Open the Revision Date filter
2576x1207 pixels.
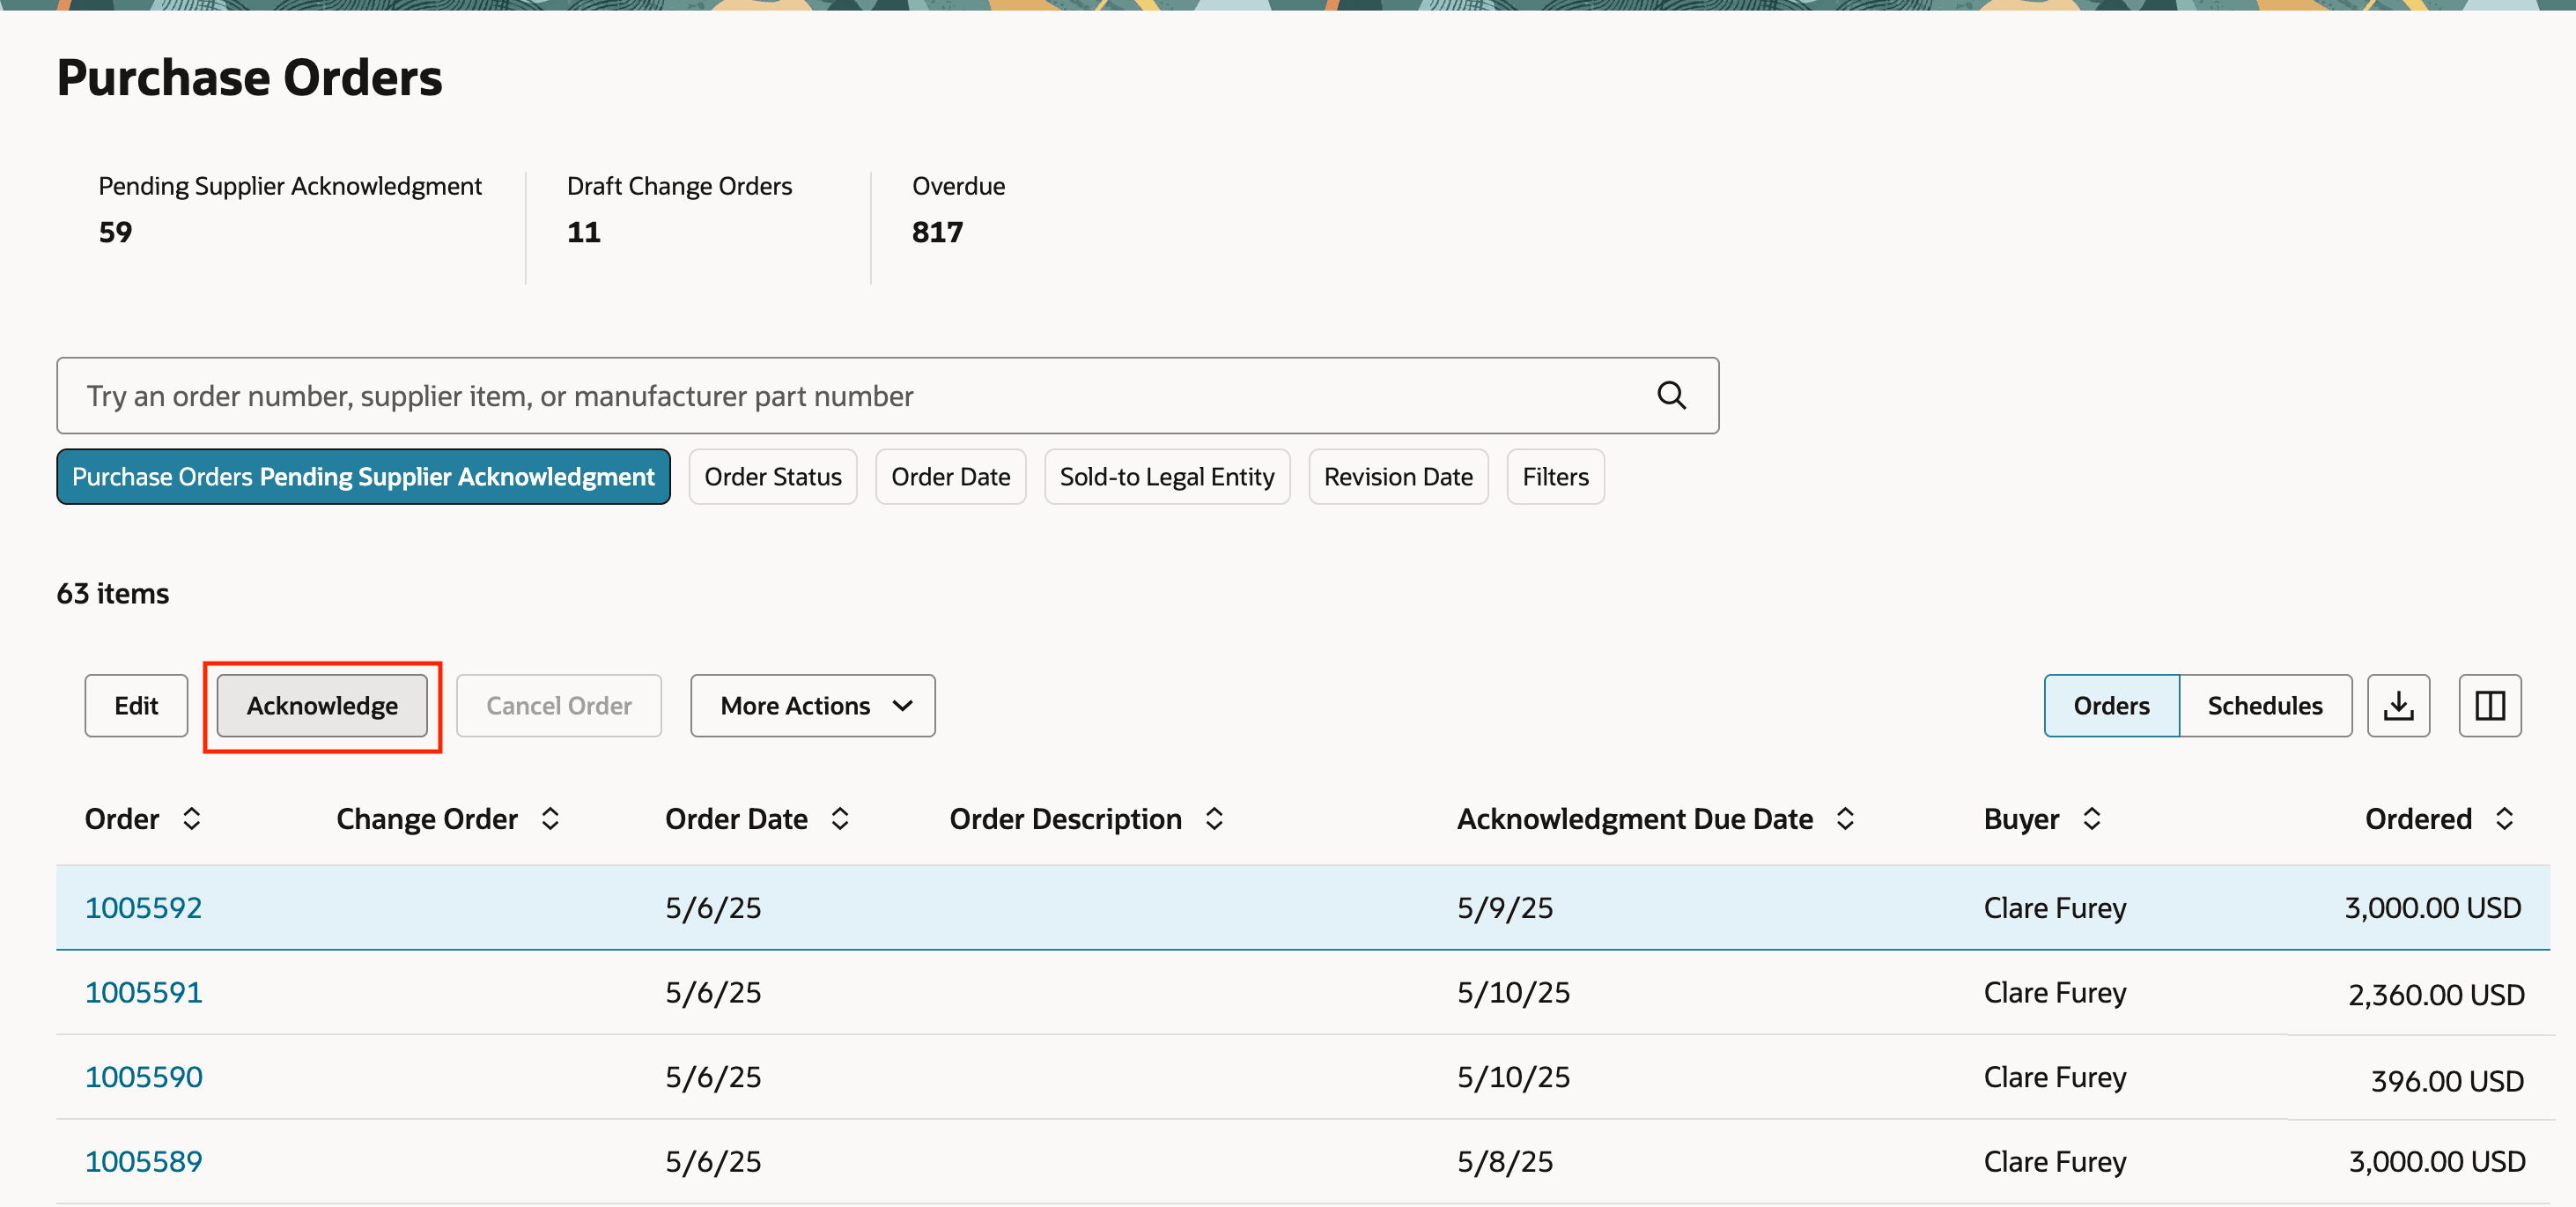1397,477
